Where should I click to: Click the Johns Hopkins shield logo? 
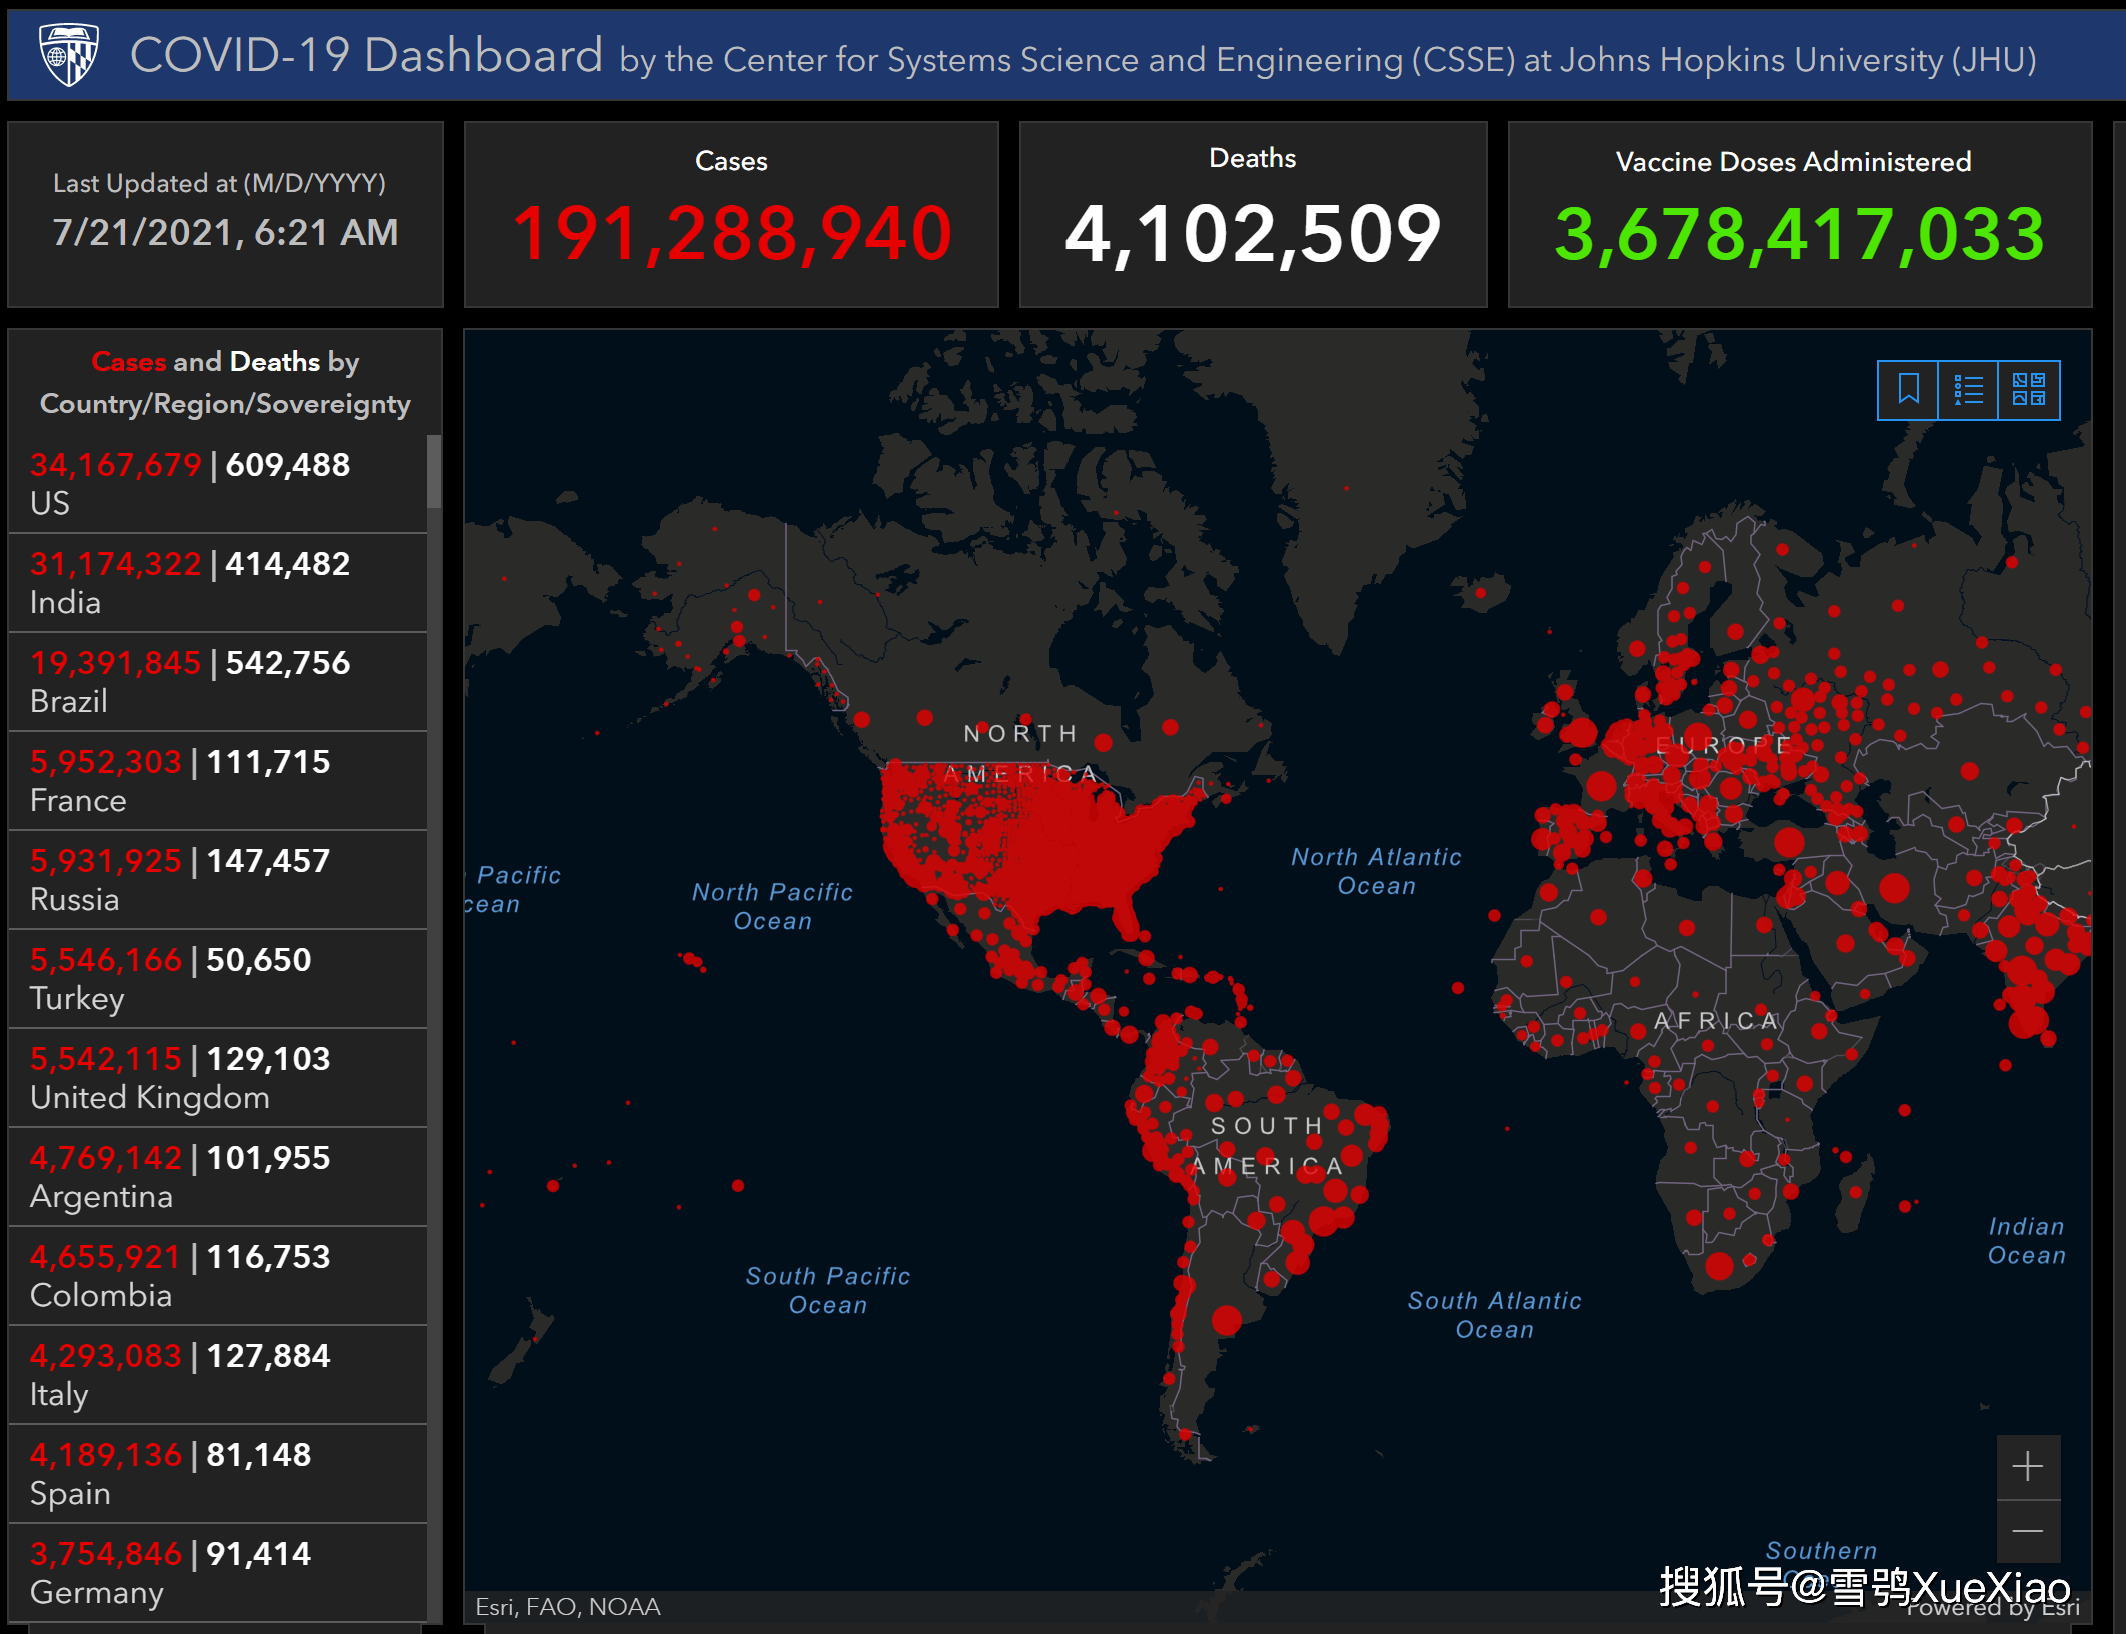click(x=68, y=55)
